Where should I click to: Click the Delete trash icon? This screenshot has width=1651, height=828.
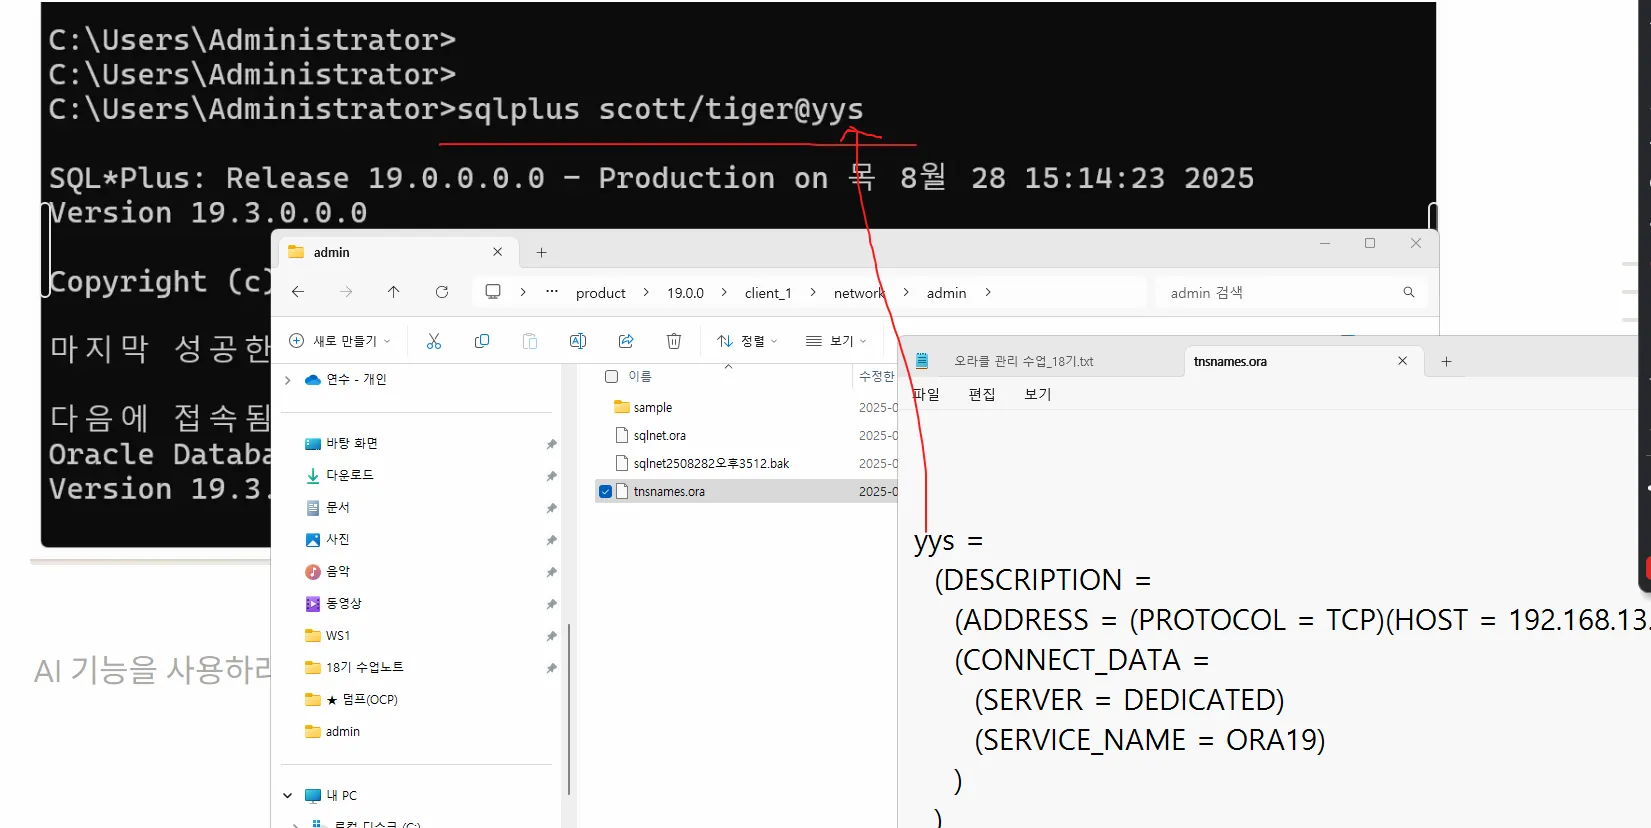674,341
